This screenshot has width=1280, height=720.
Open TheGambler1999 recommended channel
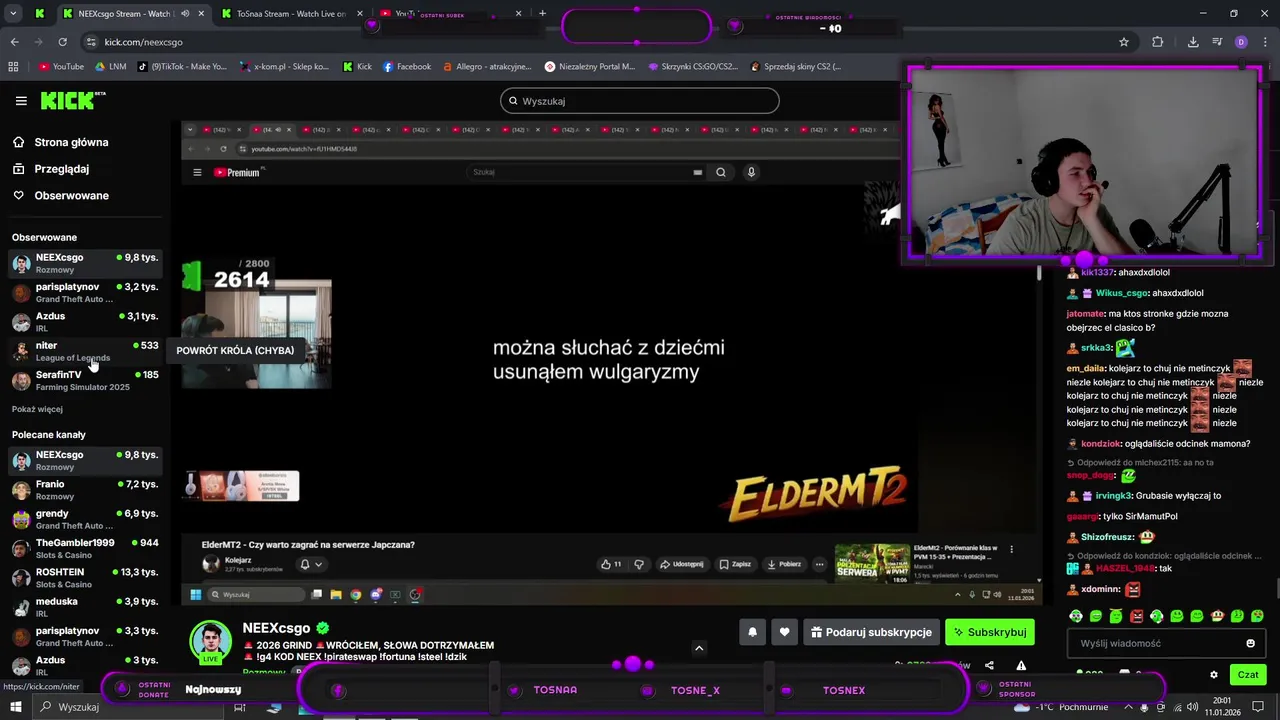(x=84, y=548)
